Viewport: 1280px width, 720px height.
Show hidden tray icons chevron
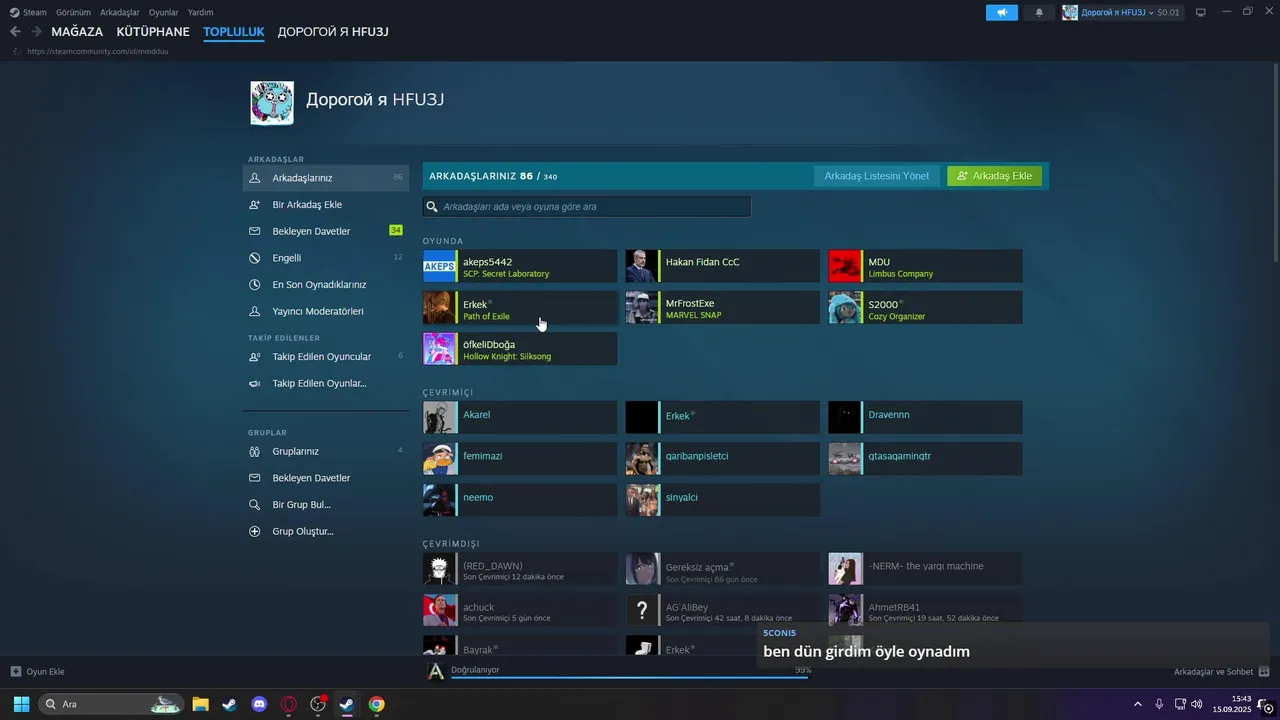point(1137,704)
